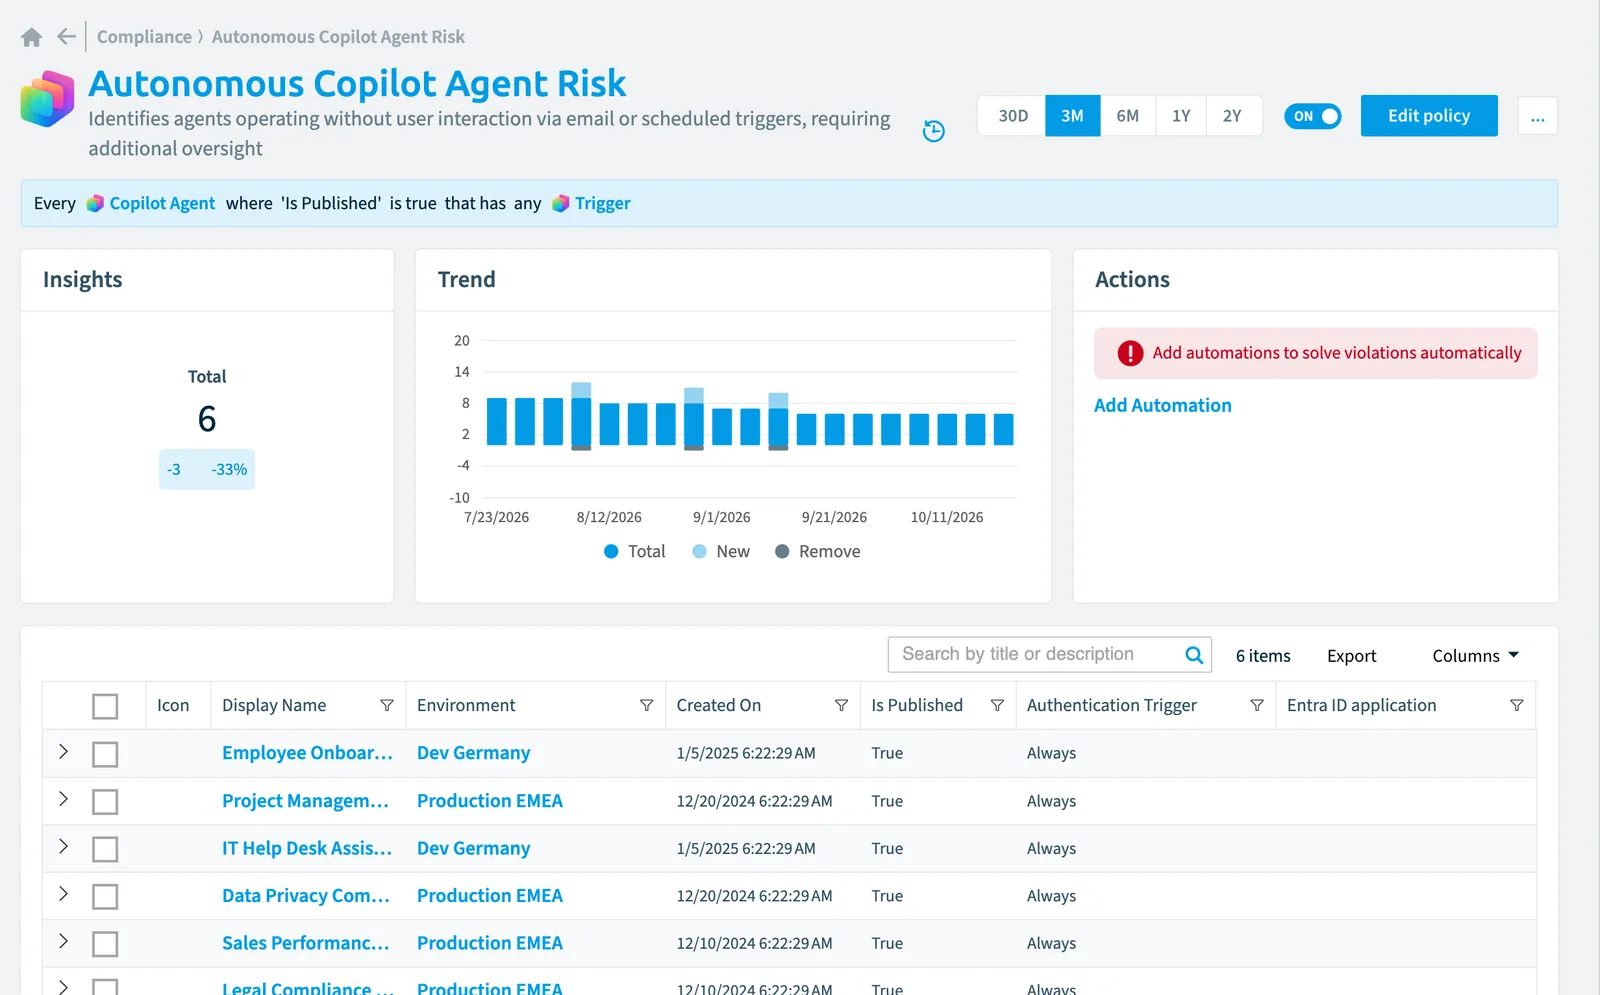Click the search magnifier icon
Viewport: 1600px width, 995px height.
(x=1194, y=655)
